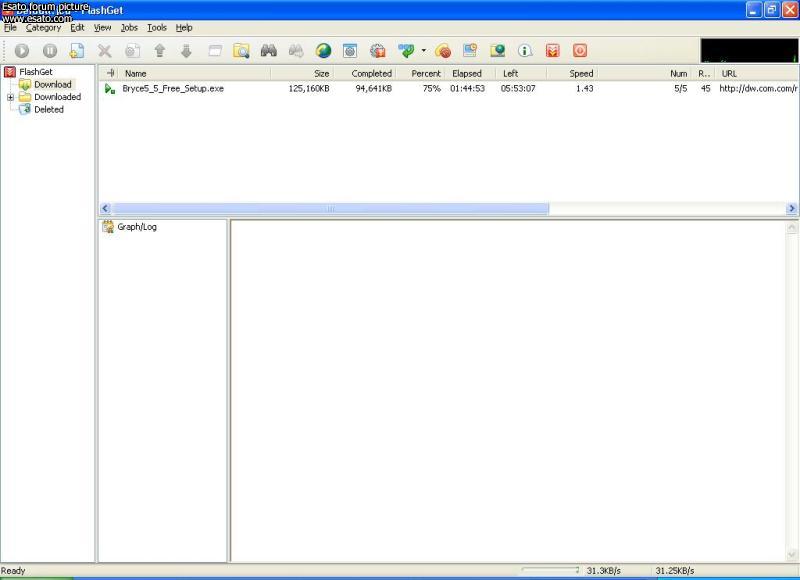Open the View menu
800x580 pixels.
[102, 28]
